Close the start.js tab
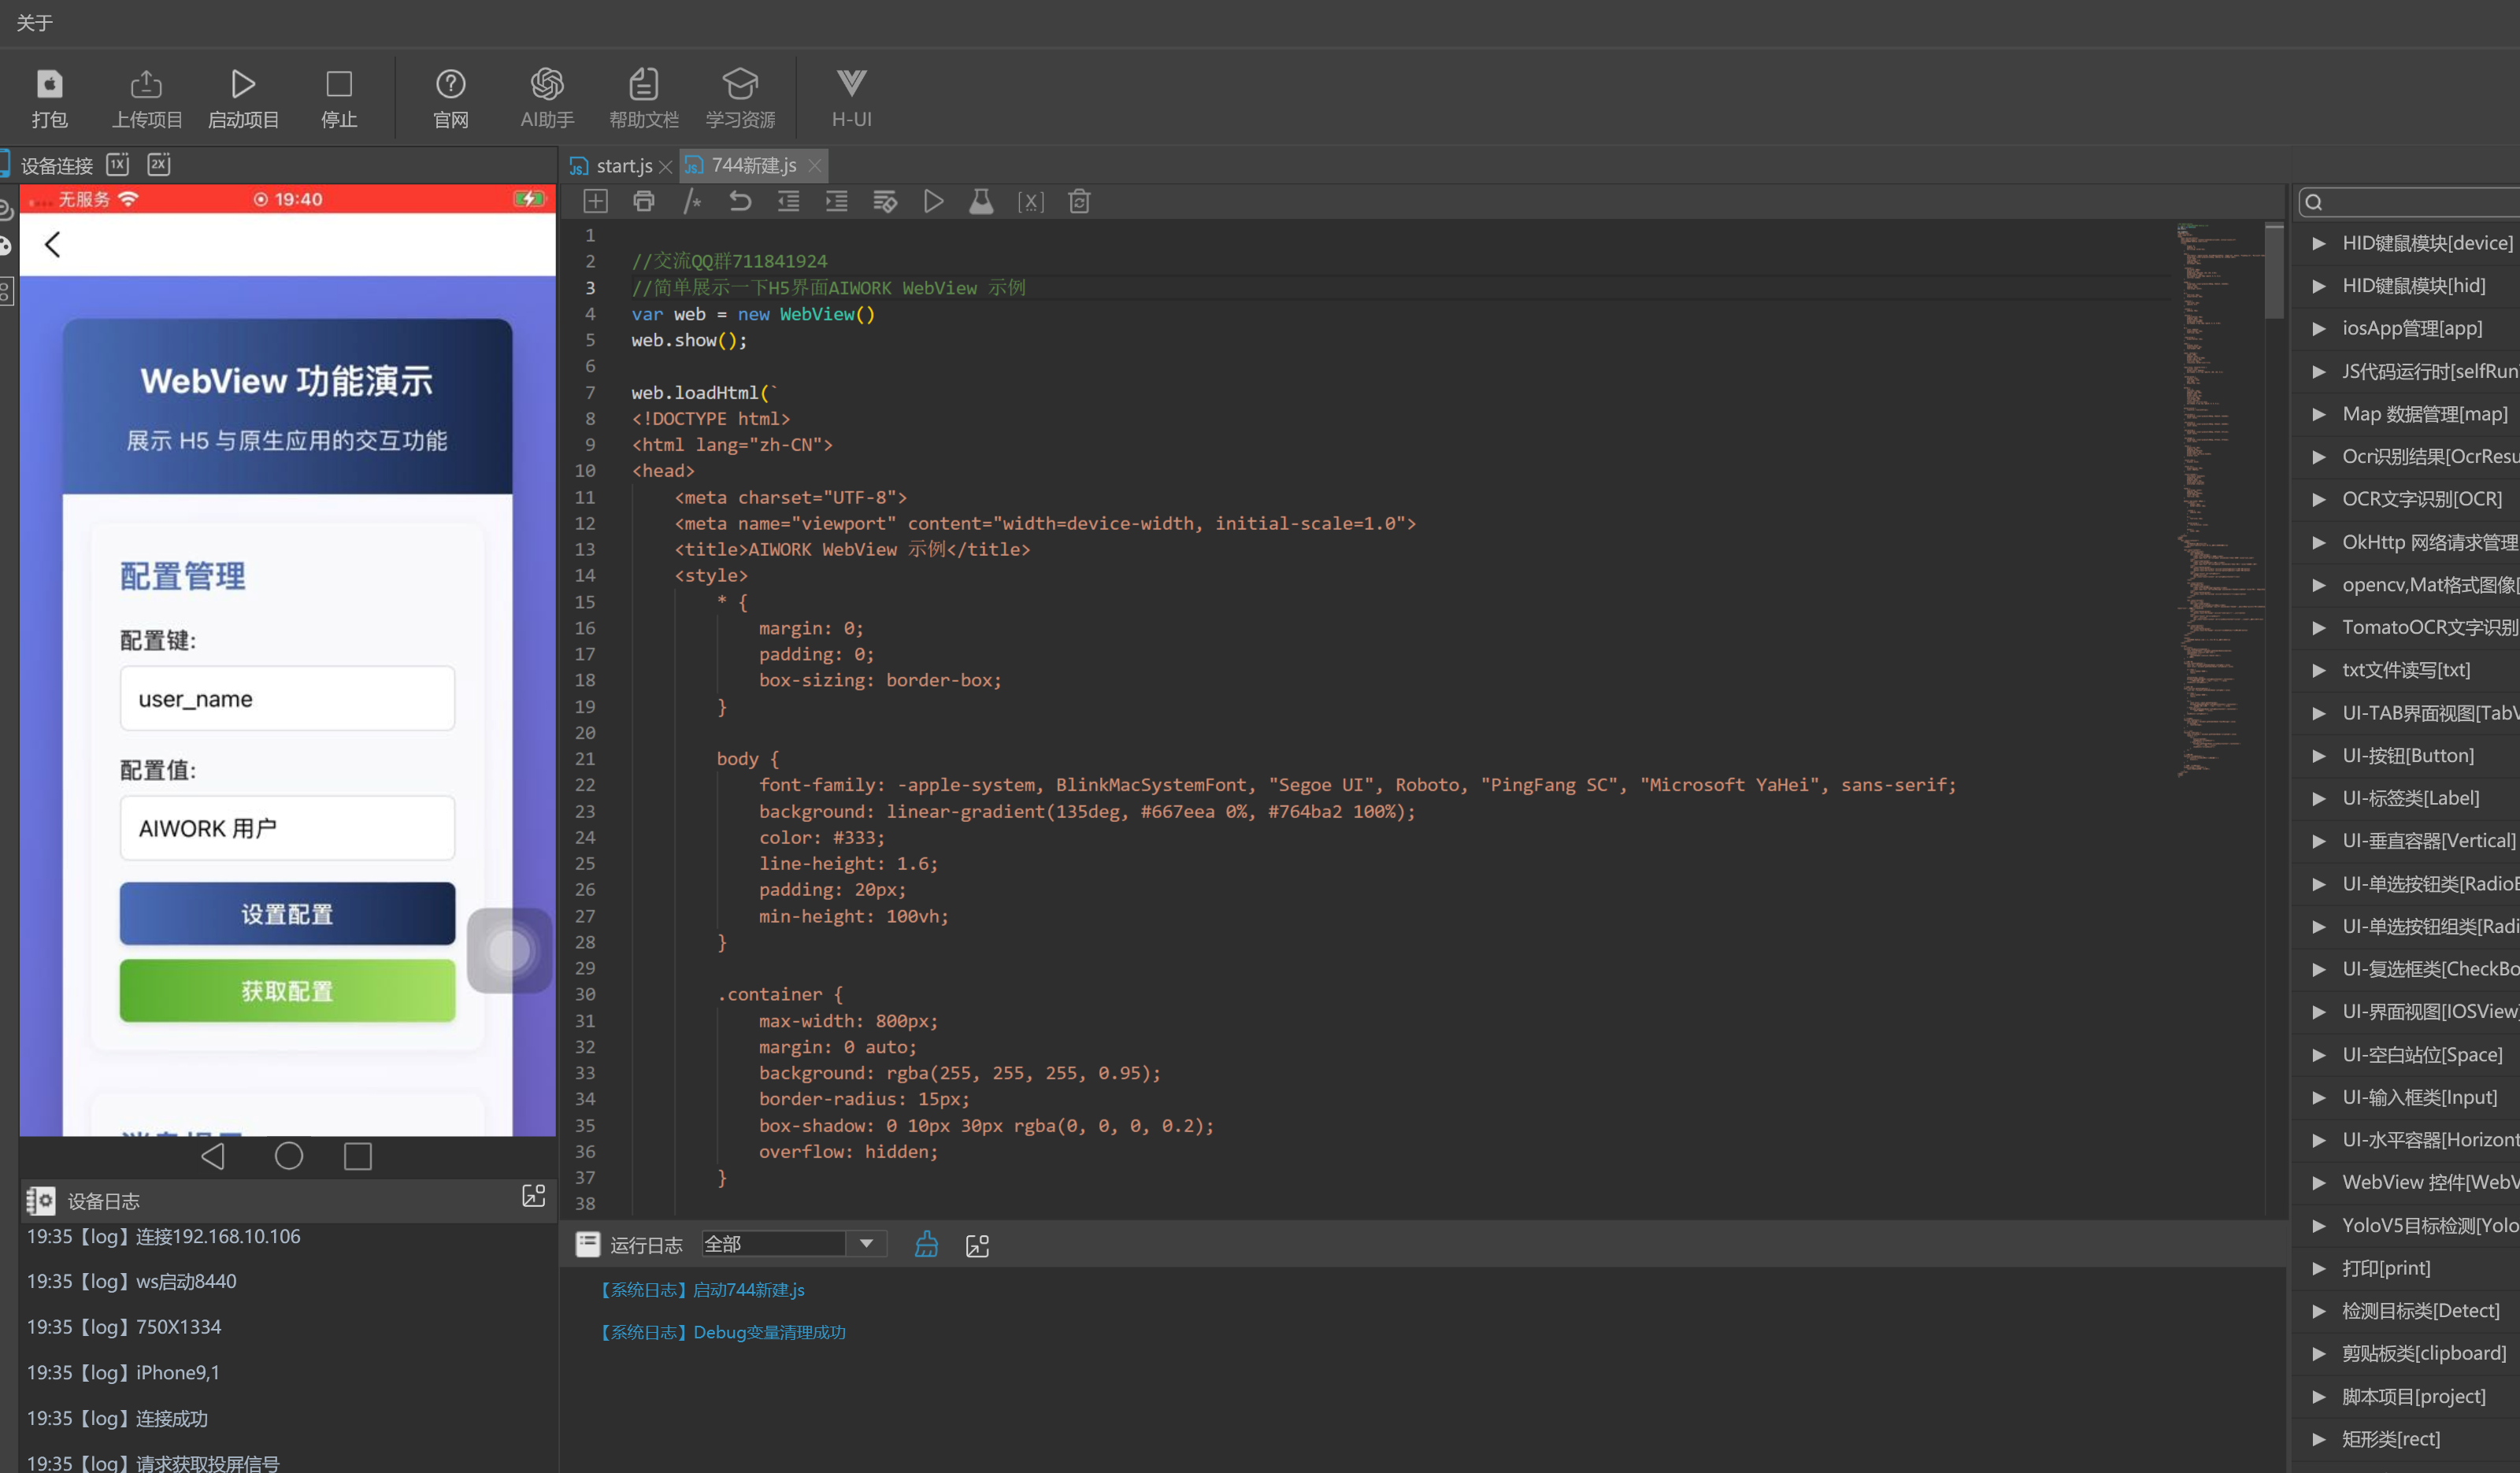Viewport: 2520px width, 1473px height. point(665,167)
